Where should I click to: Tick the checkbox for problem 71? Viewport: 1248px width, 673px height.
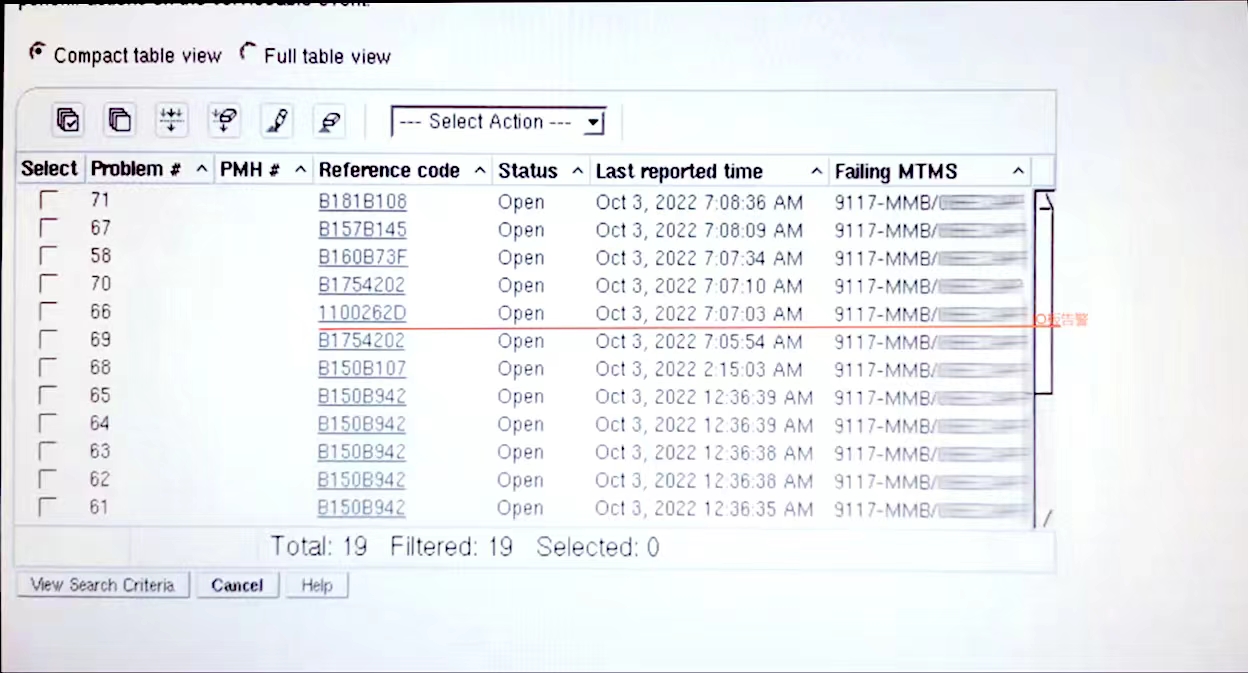click(x=48, y=201)
